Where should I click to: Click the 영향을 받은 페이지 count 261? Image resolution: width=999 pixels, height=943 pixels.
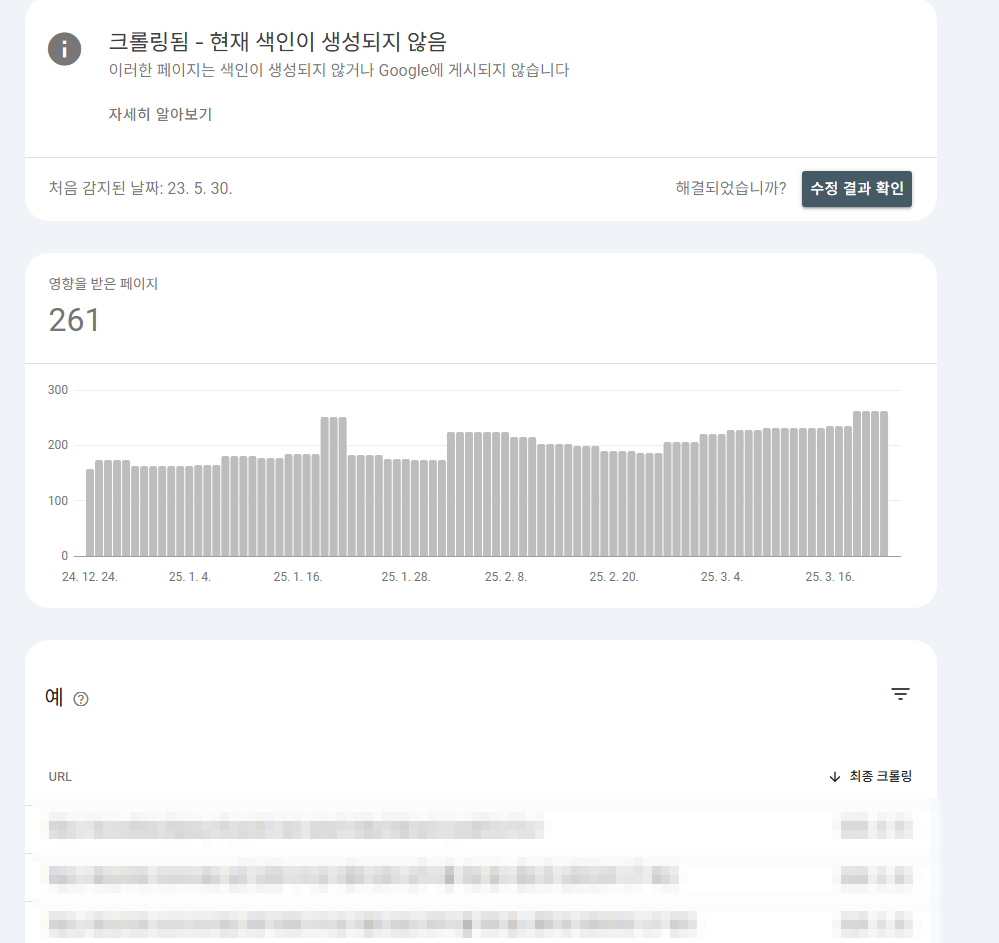point(74,320)
